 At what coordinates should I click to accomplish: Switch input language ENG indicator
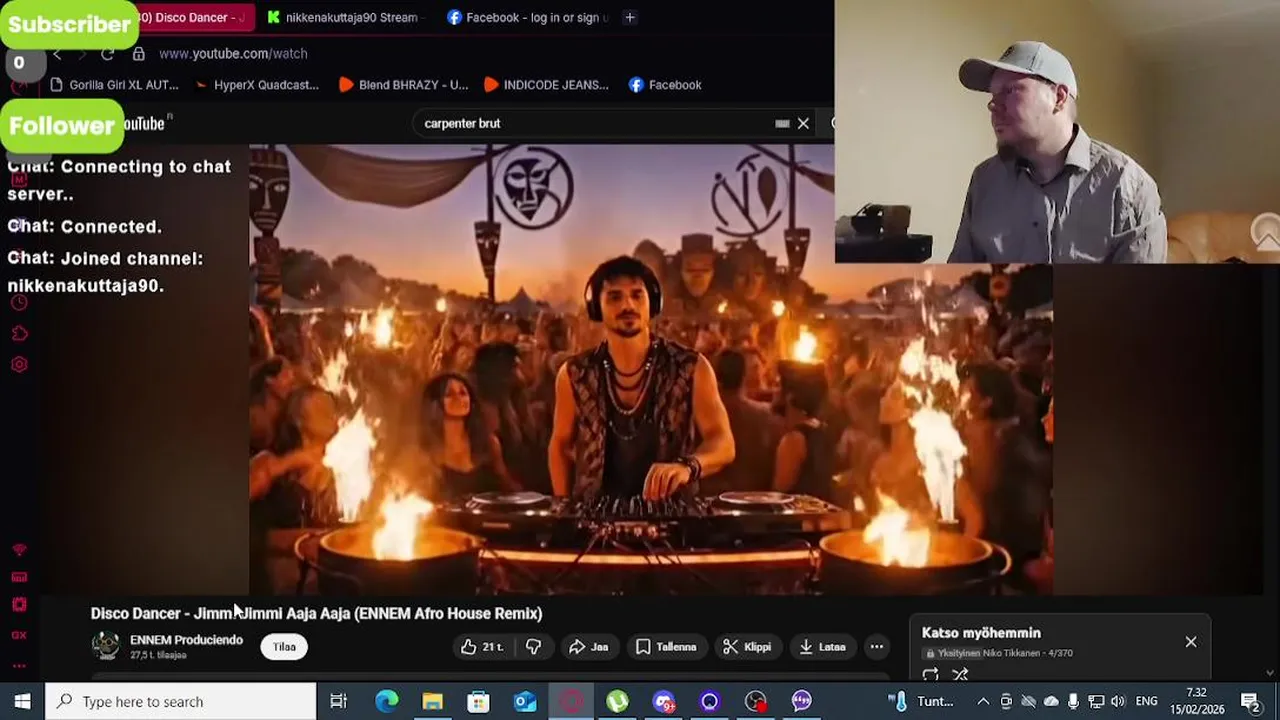tap(1147, 701)
